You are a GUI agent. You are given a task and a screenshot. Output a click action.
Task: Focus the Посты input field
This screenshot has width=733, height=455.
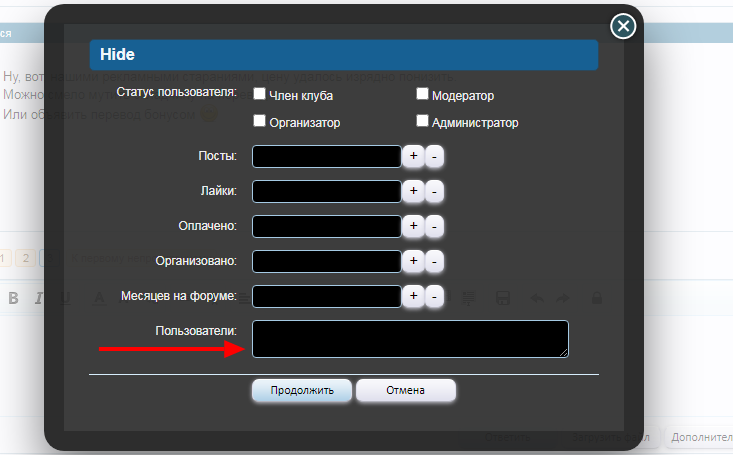[326, 156]
